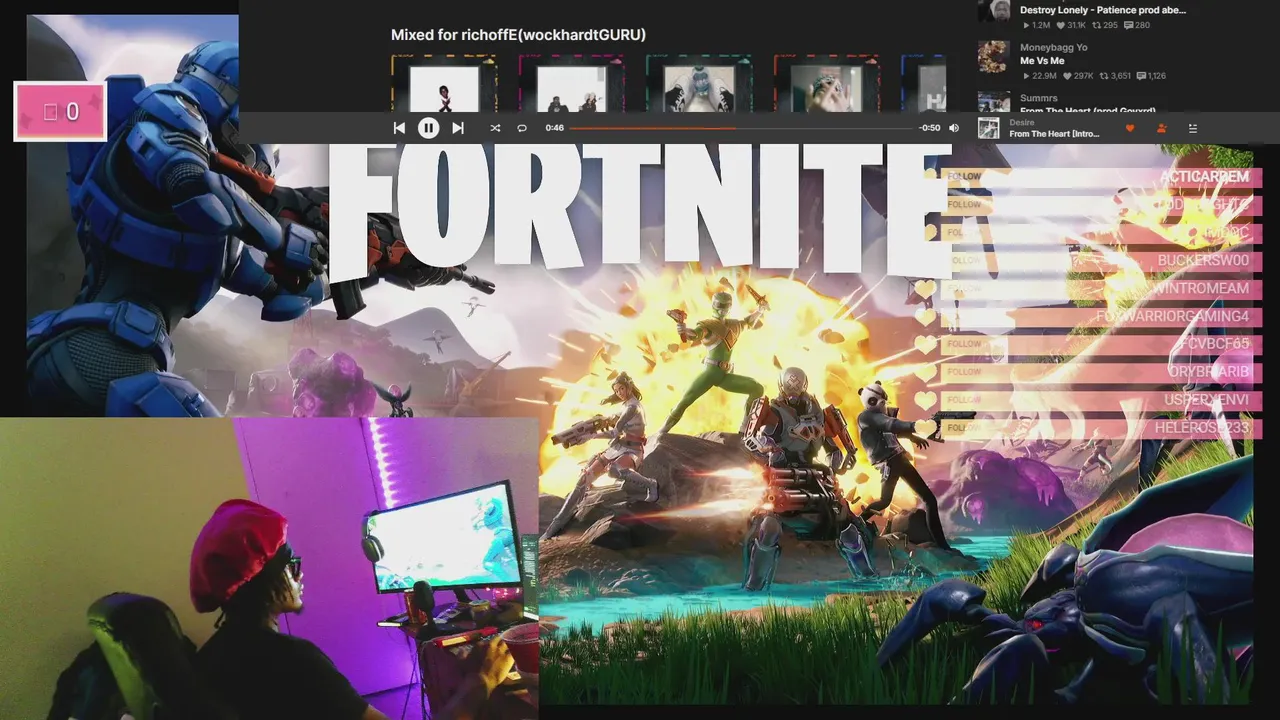Click FOLLOW label on ORYBRIARIB row
Screen dimensions: 1280x720
tap(964, 372)
